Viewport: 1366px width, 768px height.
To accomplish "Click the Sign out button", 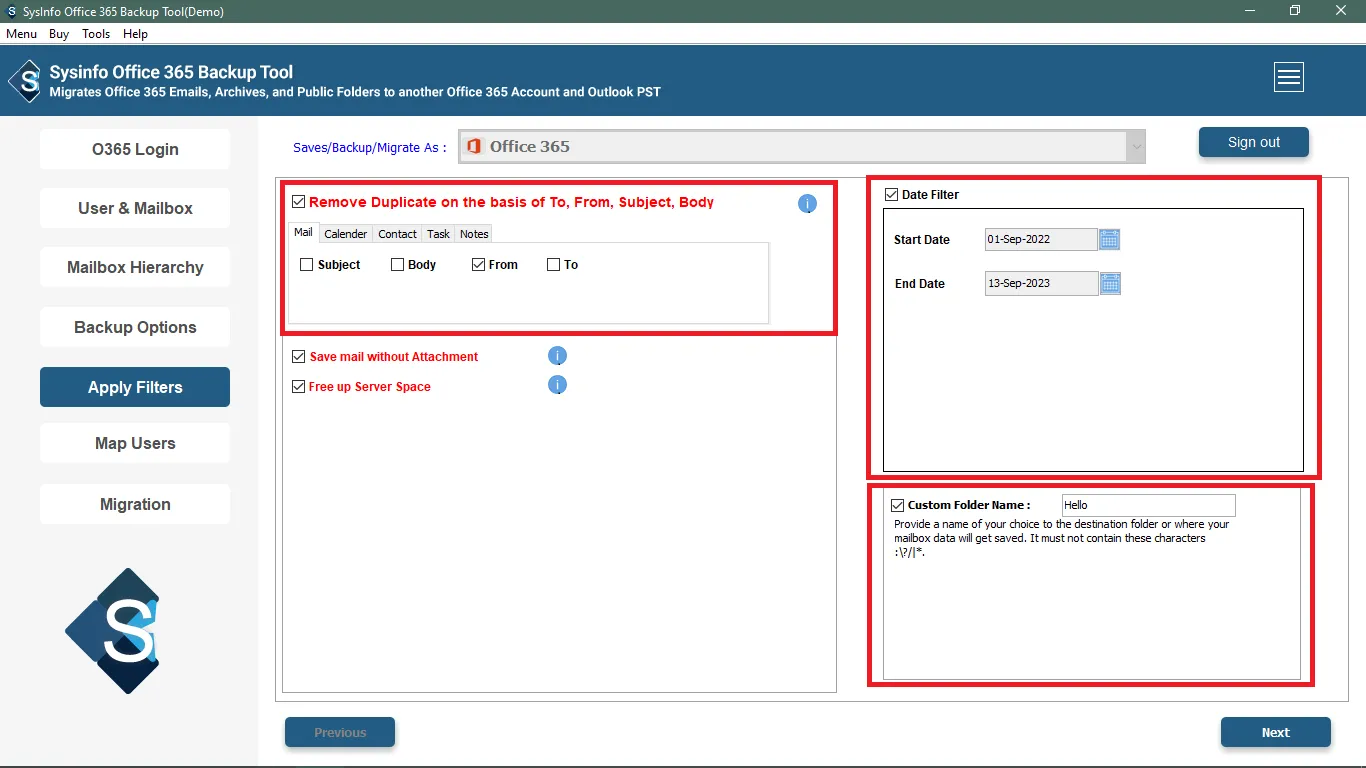I will click(1253, 142).
